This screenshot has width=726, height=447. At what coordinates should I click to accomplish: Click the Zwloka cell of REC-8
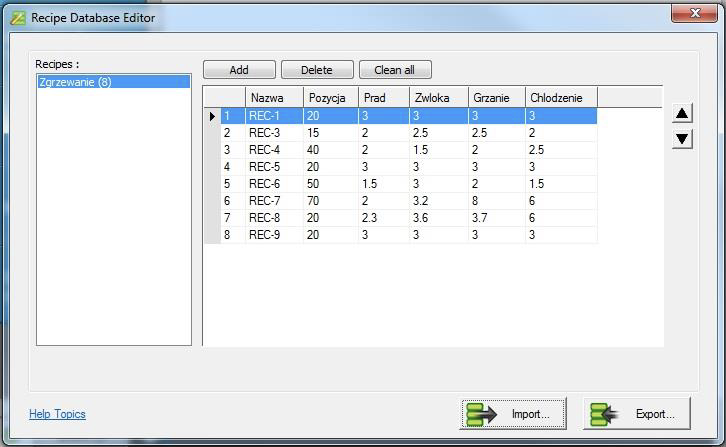point(438,218)
